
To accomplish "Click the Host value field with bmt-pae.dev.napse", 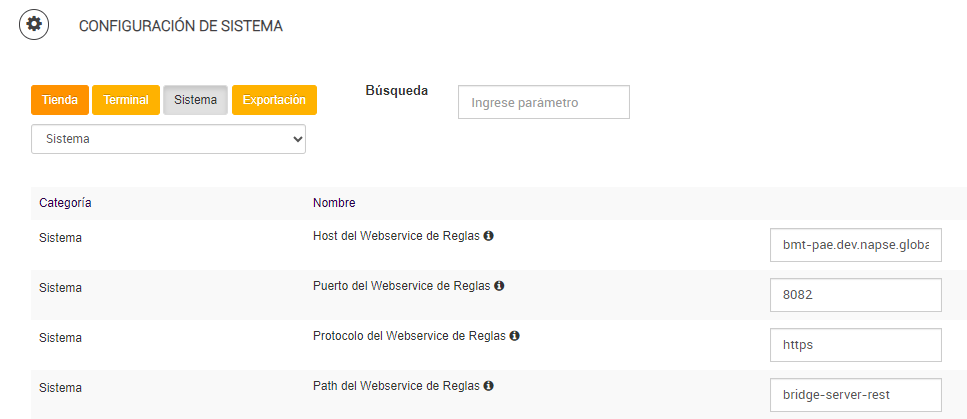I will (856, 245).
